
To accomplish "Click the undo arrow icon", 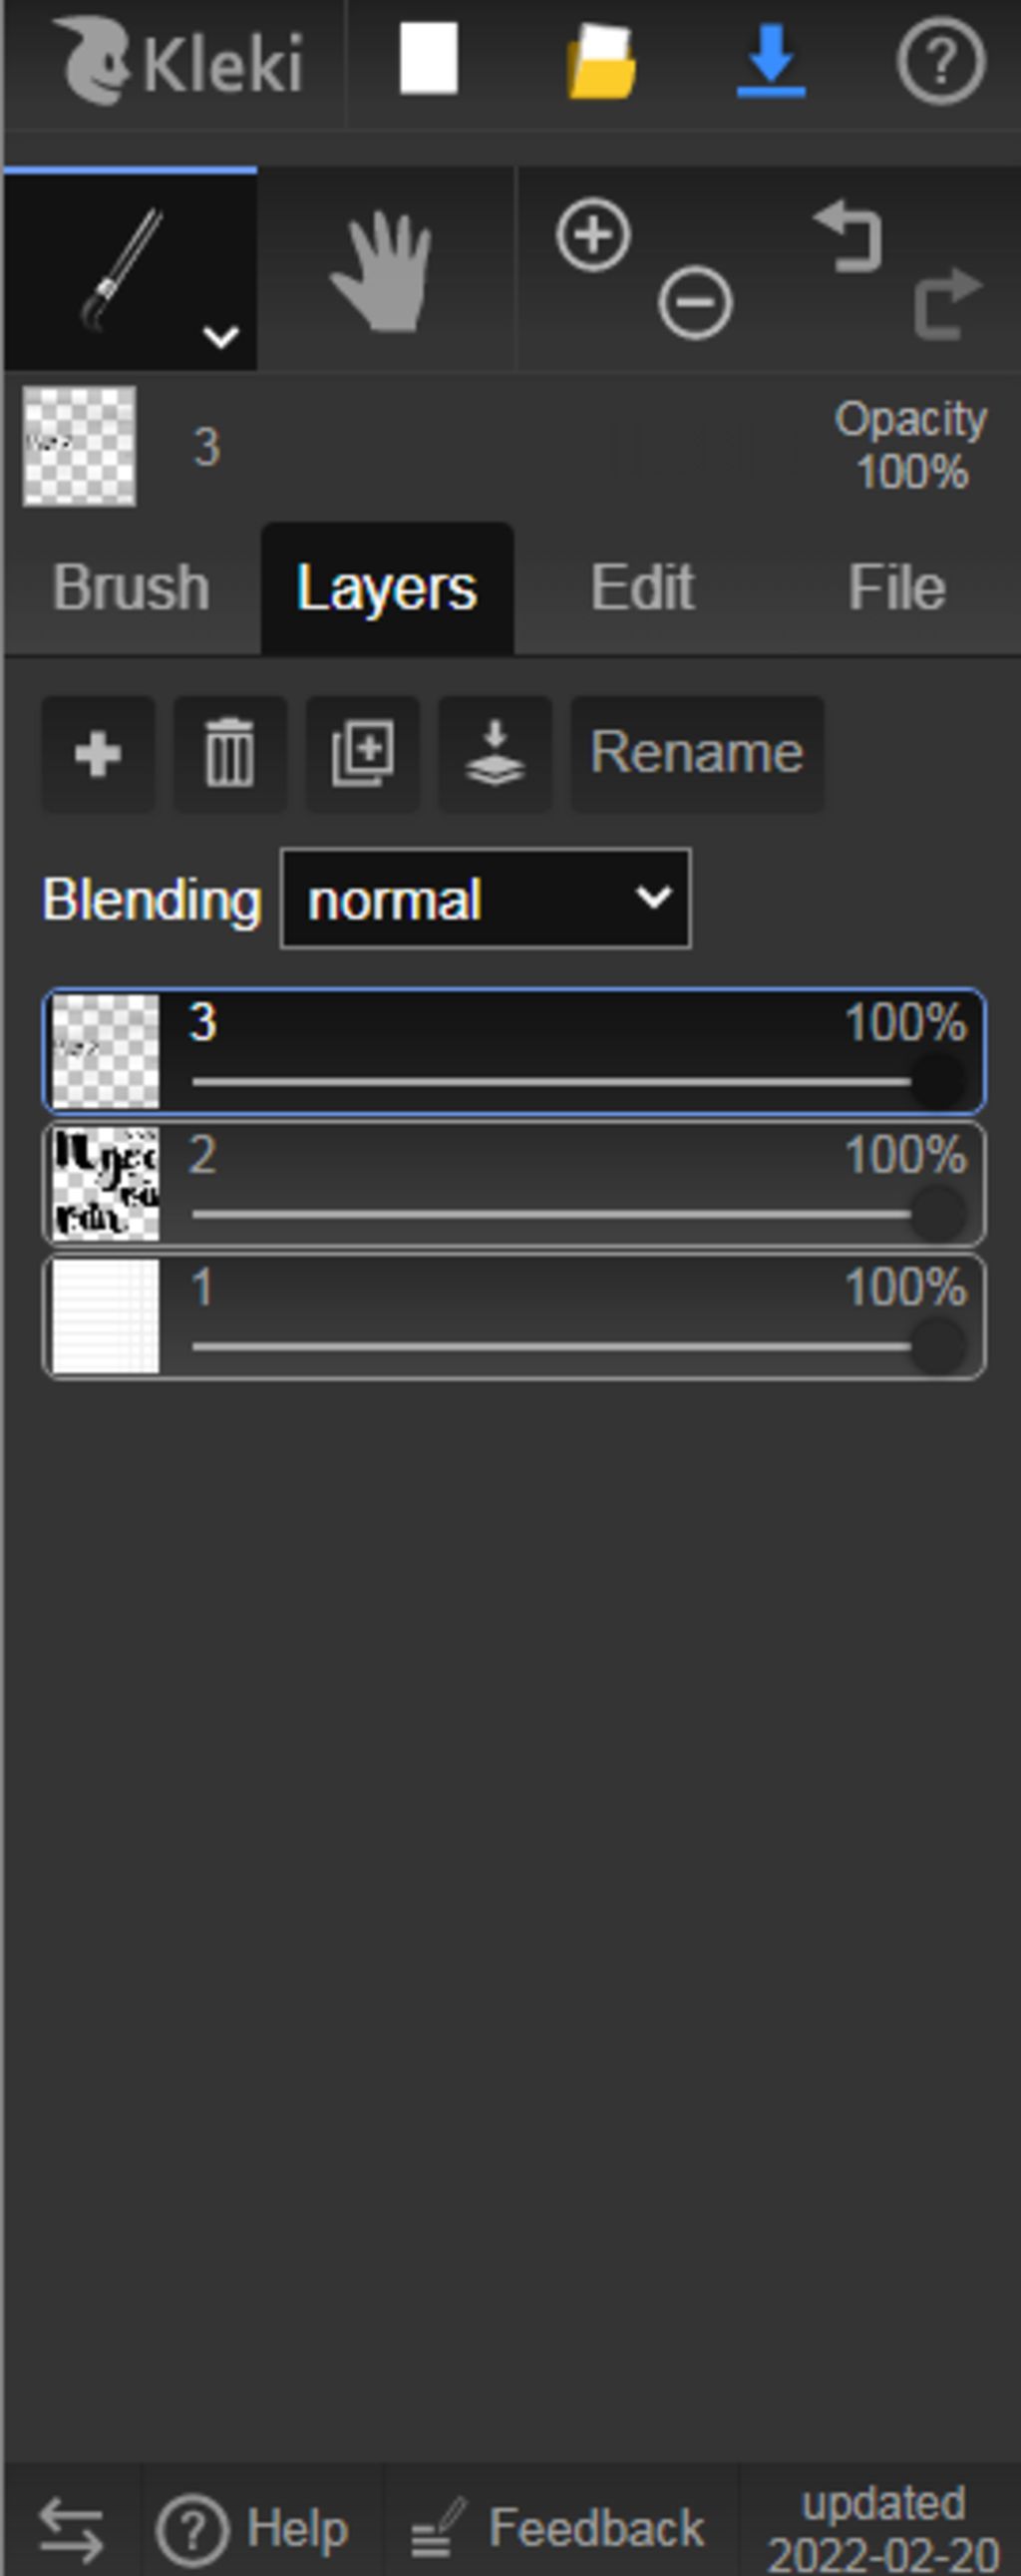I will (848, 236).
